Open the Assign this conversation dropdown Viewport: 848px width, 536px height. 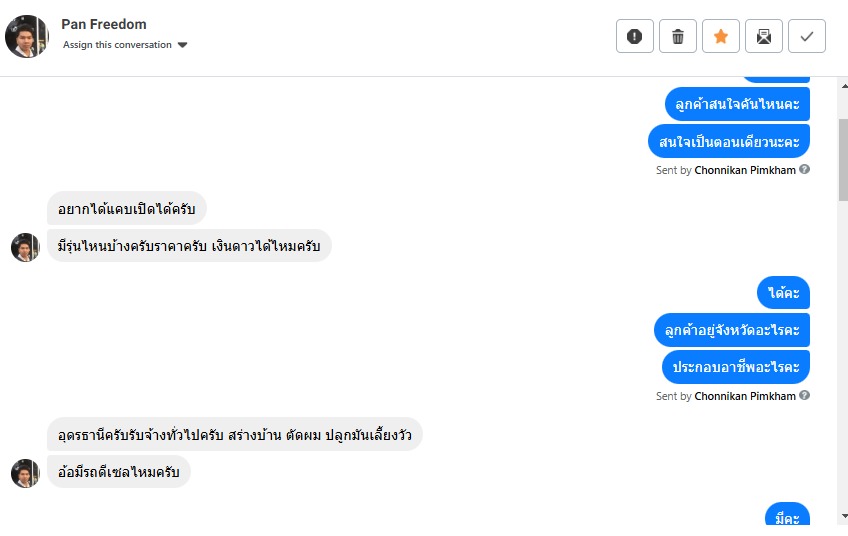click(117, 45)
